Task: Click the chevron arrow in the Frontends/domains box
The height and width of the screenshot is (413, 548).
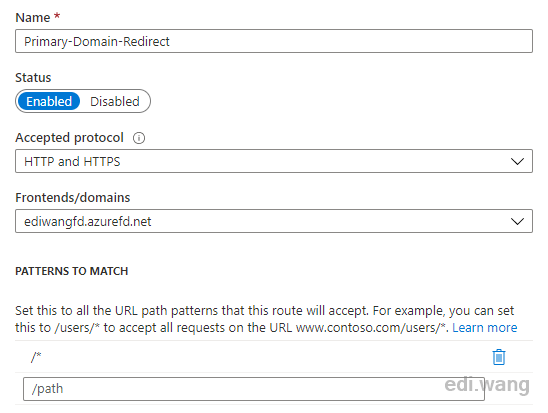Action: pyautogui.click(x=517, y=221)
